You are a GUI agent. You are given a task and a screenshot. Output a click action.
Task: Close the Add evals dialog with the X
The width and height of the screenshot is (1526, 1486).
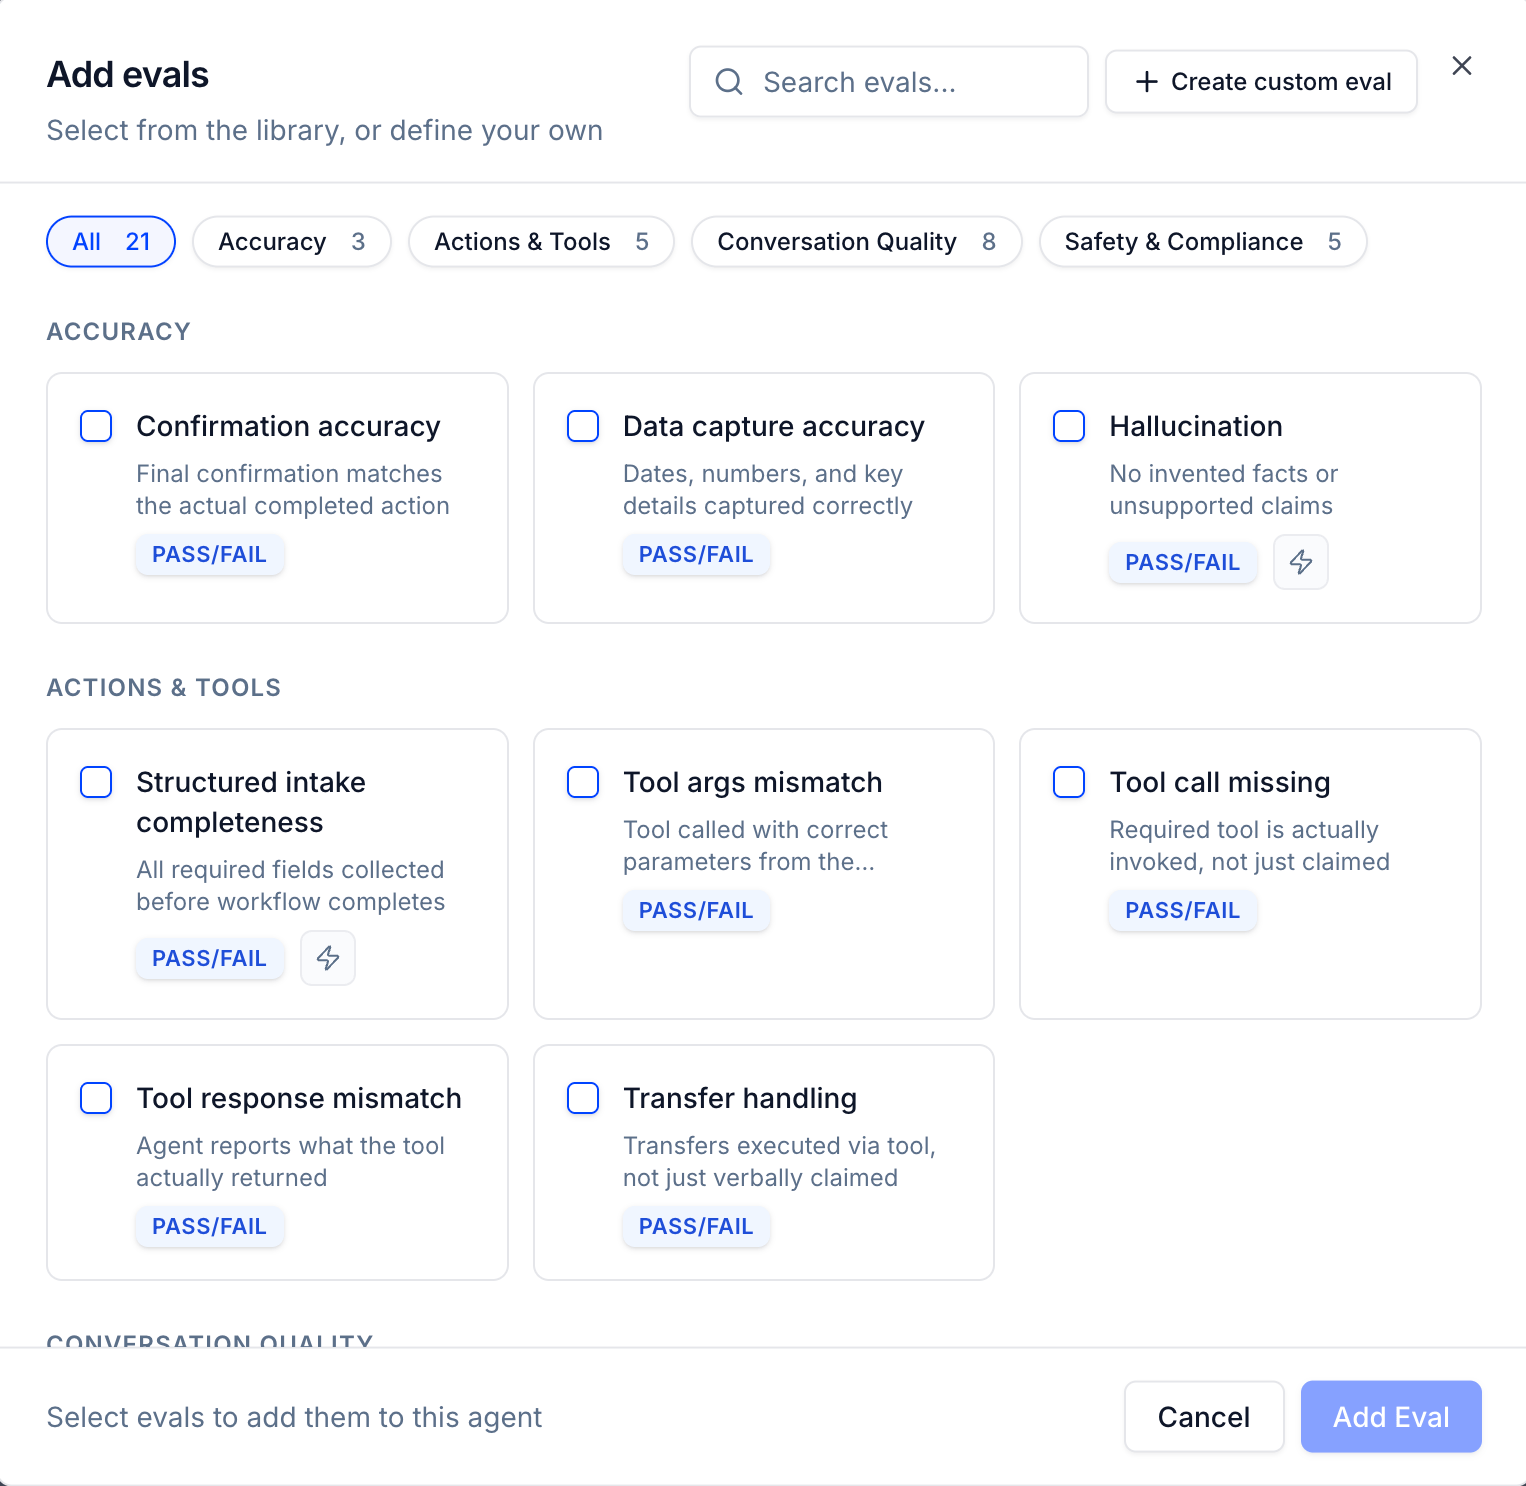1461,66
